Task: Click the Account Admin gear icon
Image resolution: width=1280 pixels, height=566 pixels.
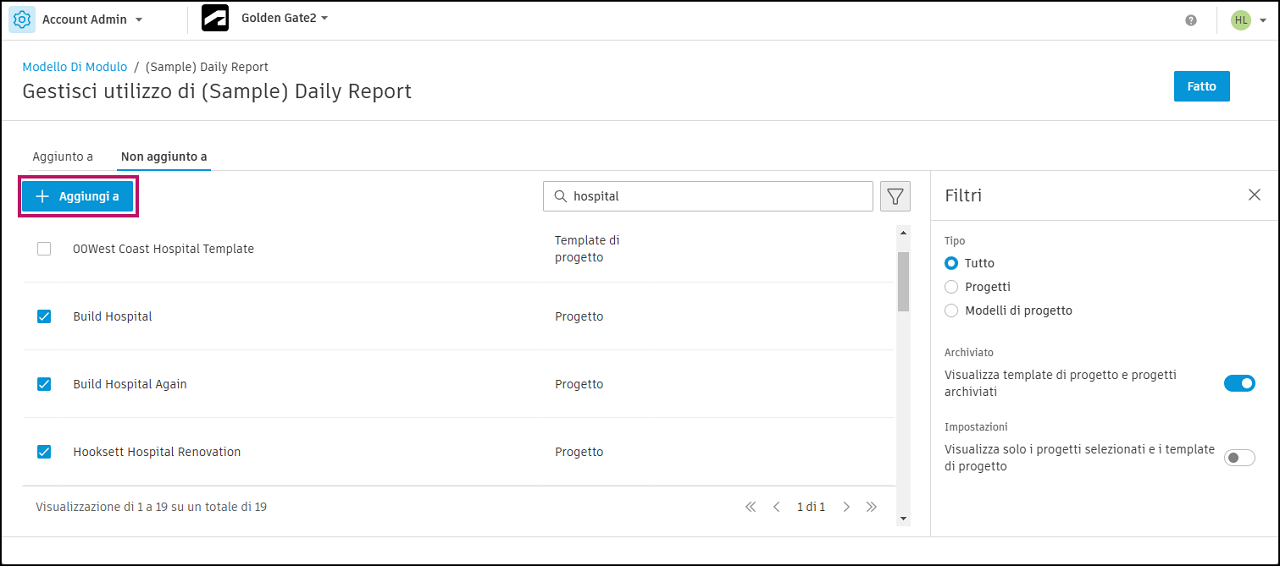Action: pyautogui.click(x=22, y=20)
